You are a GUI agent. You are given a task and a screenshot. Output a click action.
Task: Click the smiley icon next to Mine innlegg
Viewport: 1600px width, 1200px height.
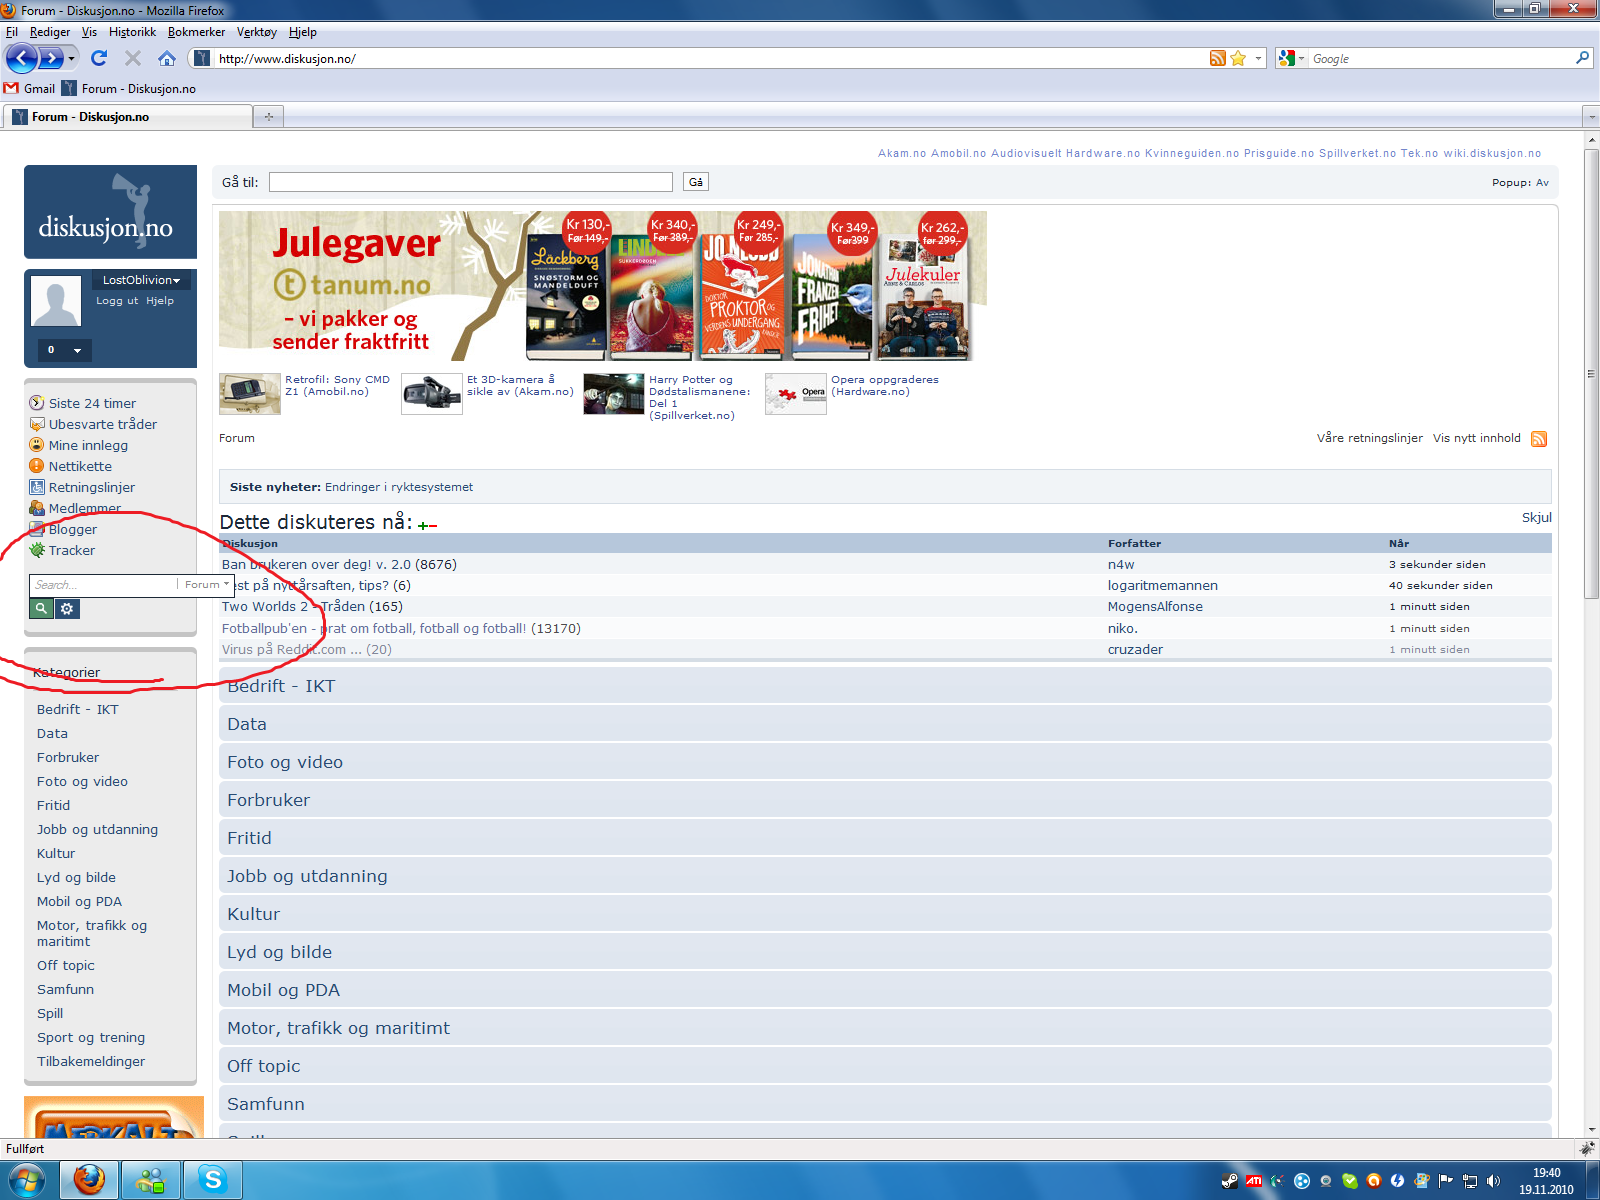coord(37,445)
